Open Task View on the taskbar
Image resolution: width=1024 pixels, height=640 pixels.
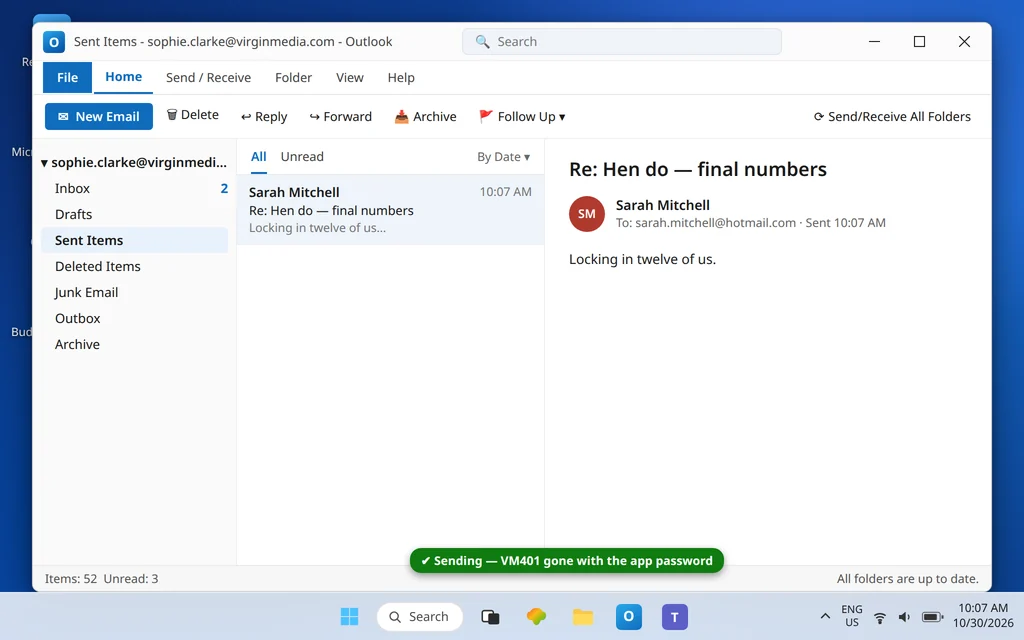click(x=490, y=616)
